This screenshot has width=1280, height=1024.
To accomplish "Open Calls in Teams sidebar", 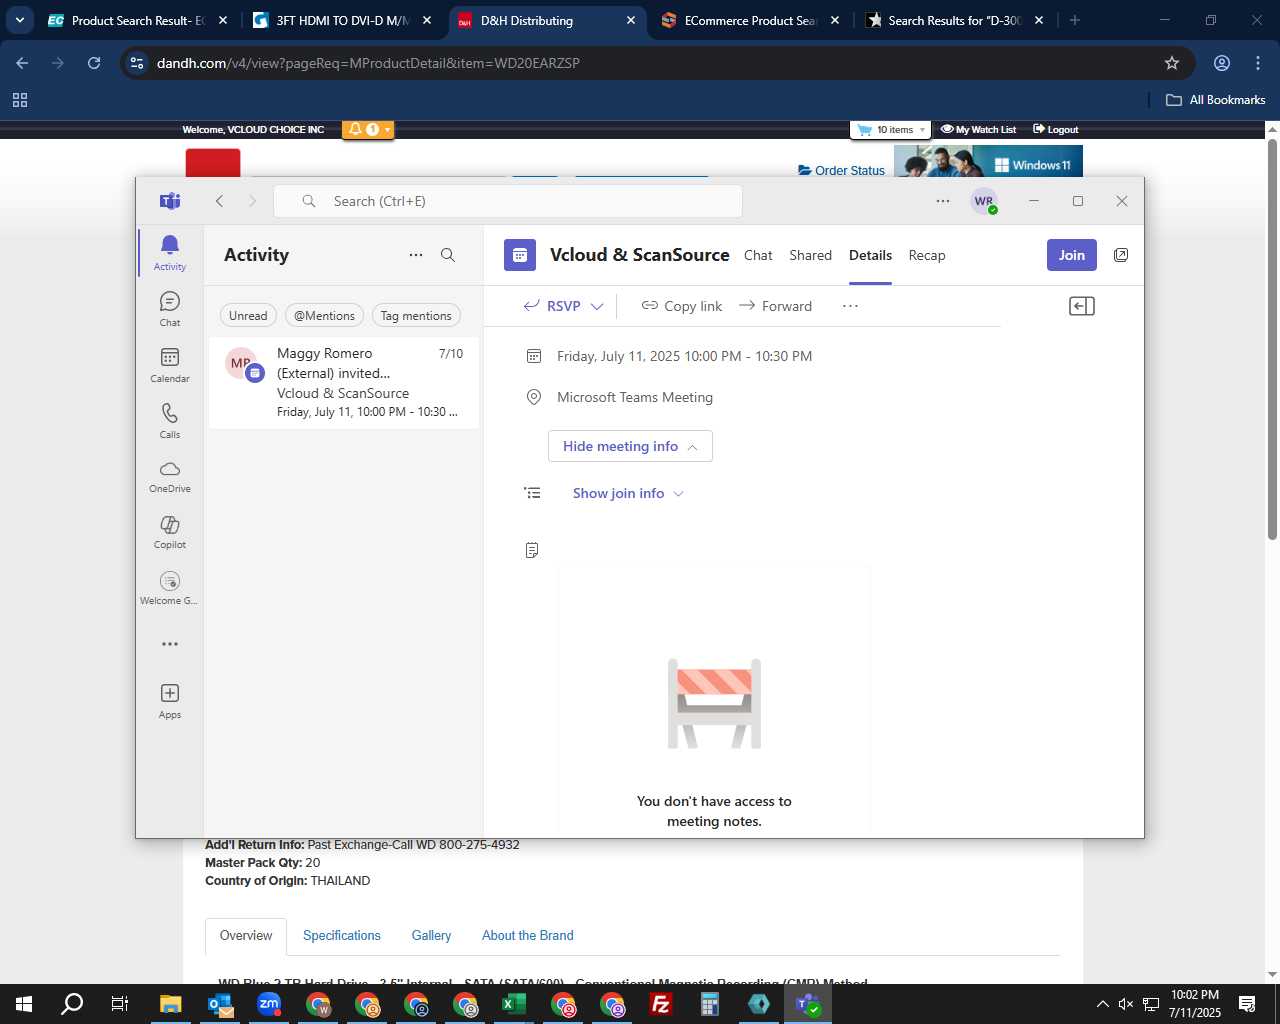I will 170,421.
